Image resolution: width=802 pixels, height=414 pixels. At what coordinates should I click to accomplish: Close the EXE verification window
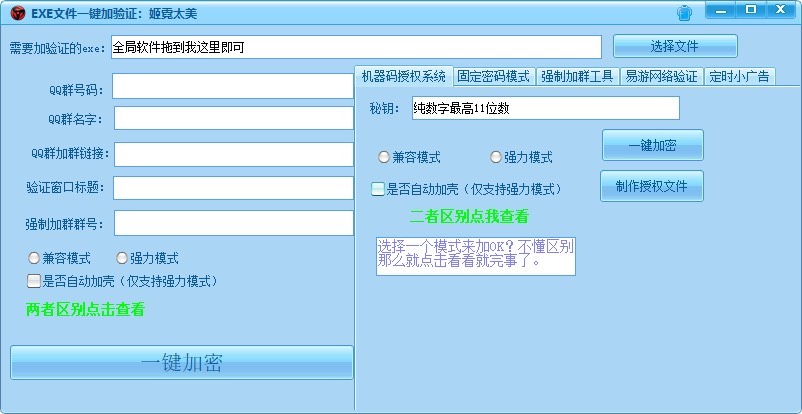pyautogui.click(x=781, y=10)
